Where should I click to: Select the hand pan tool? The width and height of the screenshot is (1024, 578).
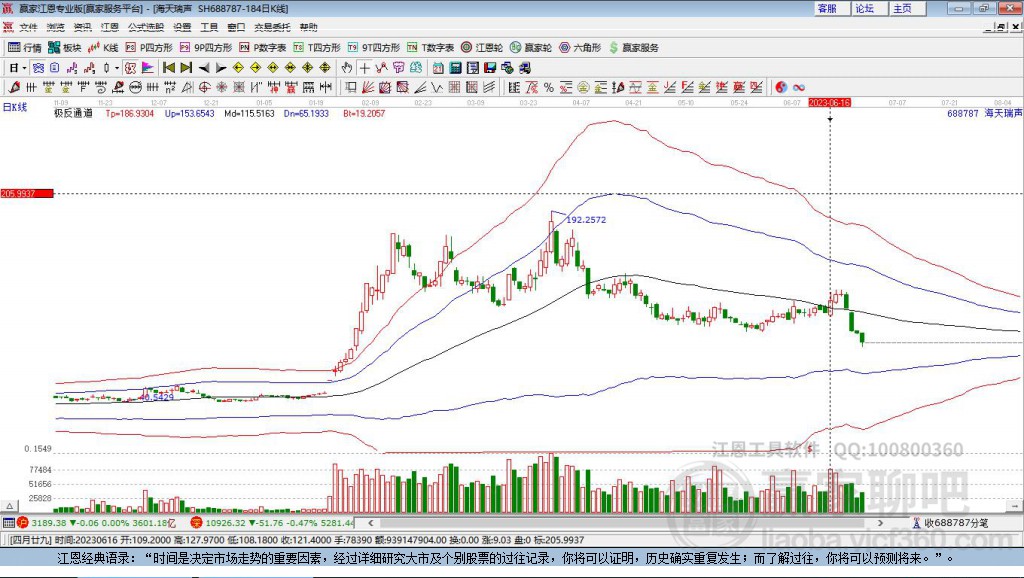[x=347, y=68]
